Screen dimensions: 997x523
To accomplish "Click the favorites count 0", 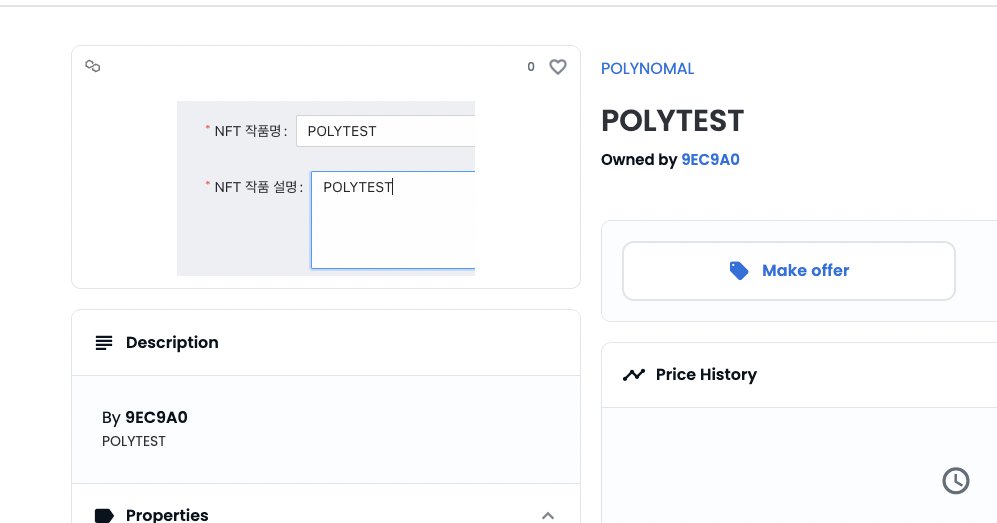I will 531,67.
